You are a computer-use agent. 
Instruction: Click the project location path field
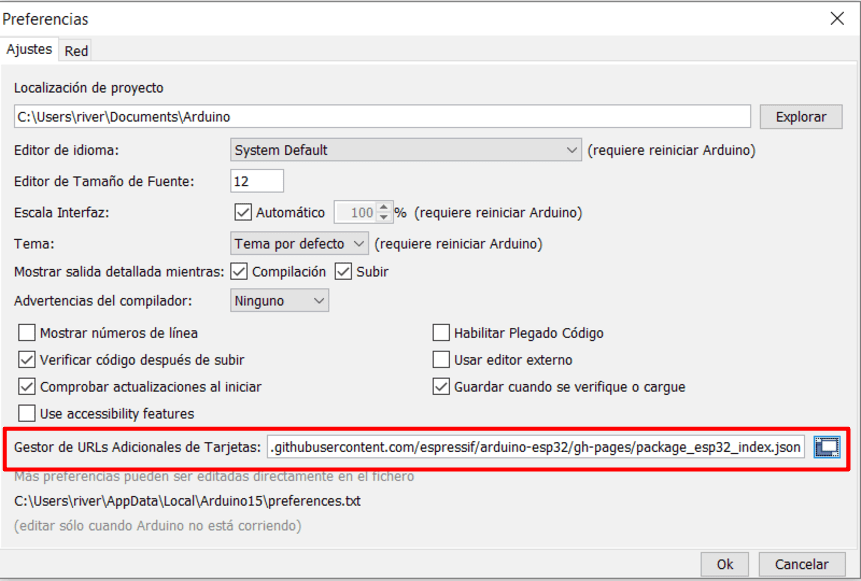point(382,117)
